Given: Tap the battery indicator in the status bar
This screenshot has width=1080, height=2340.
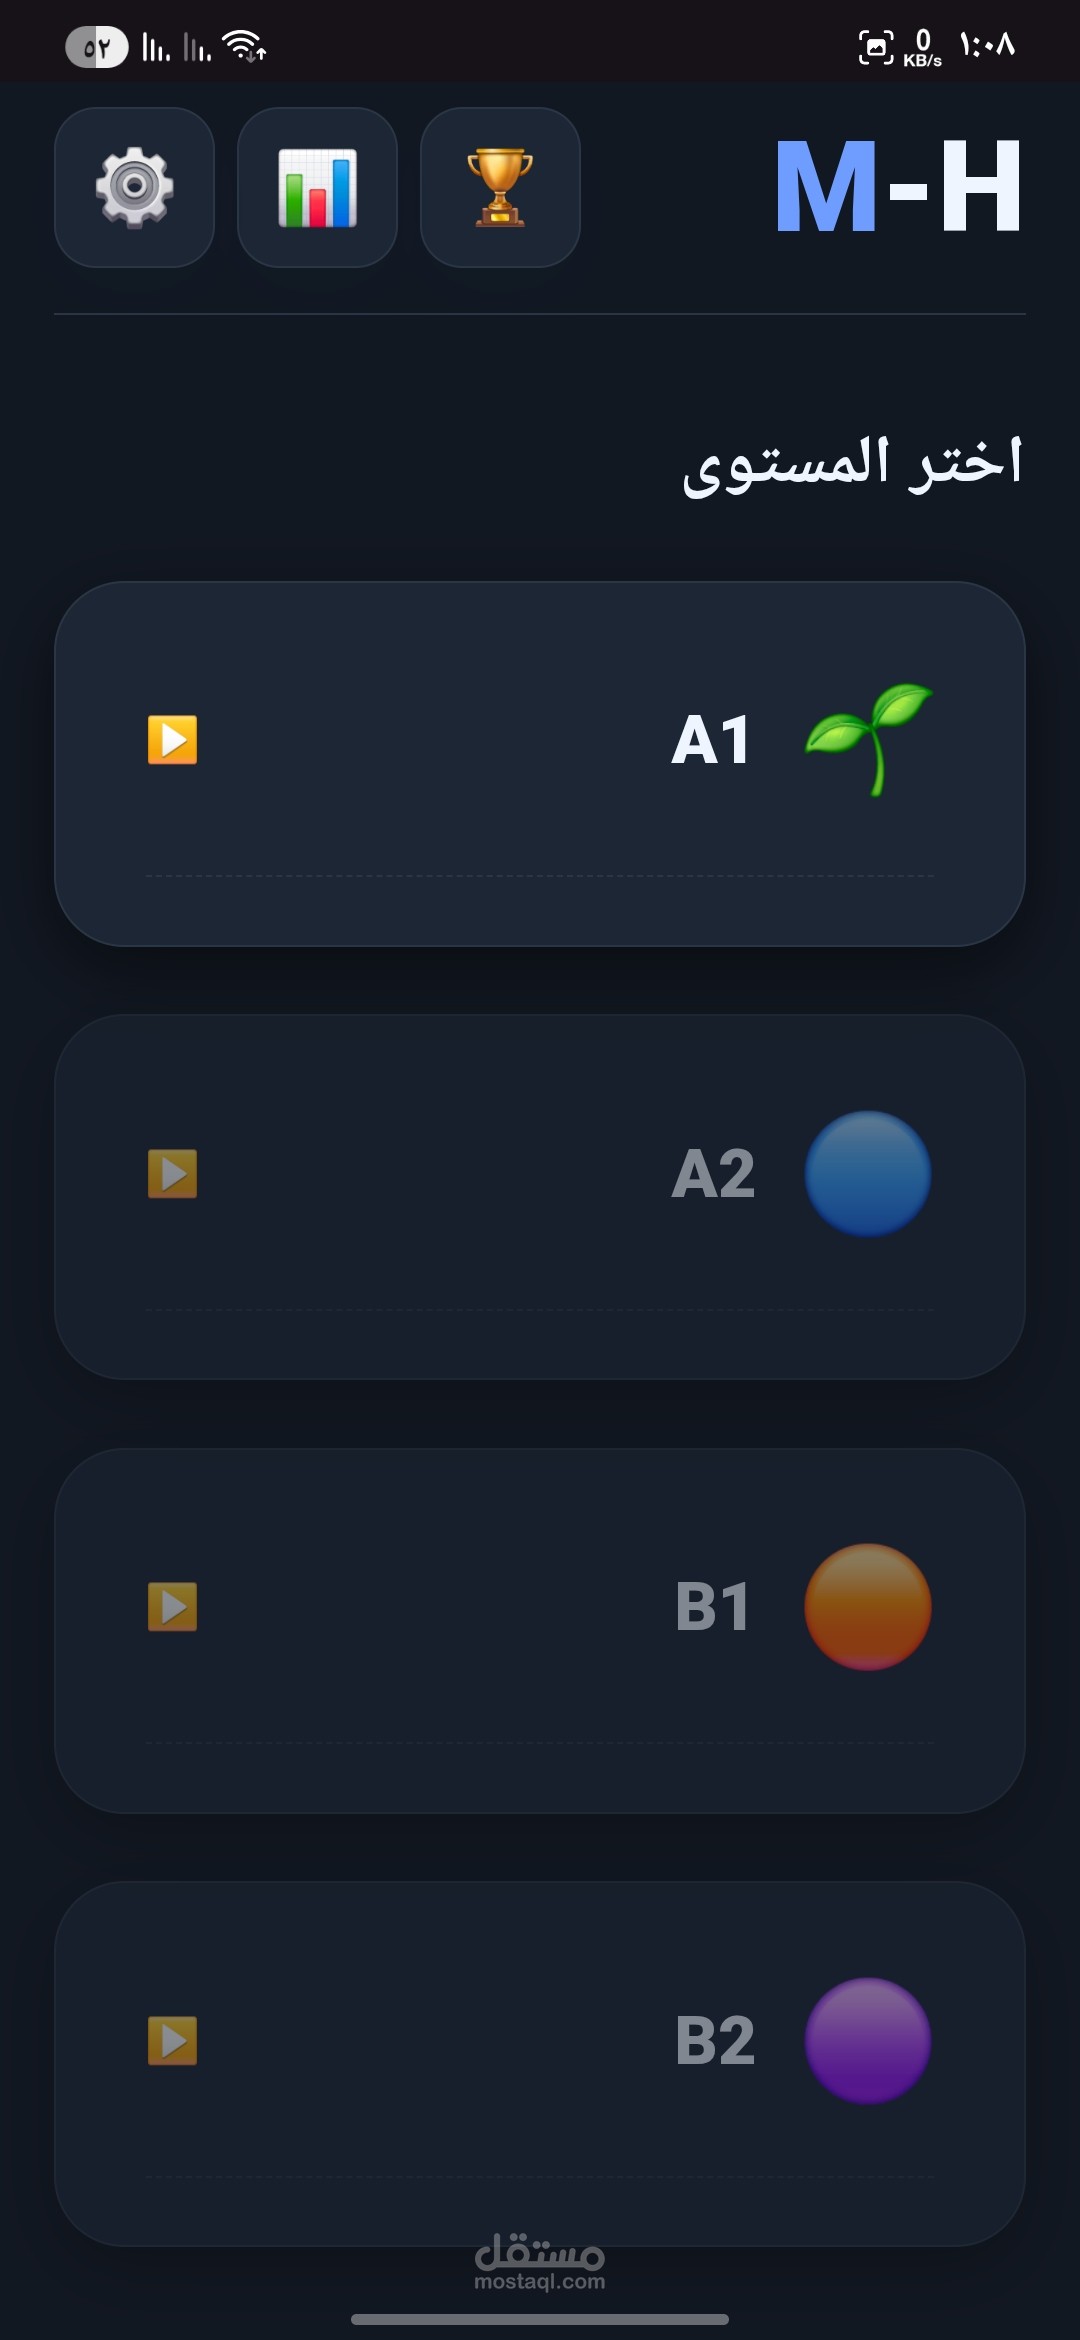Looking at the screenshot, I should pos(96,47).
